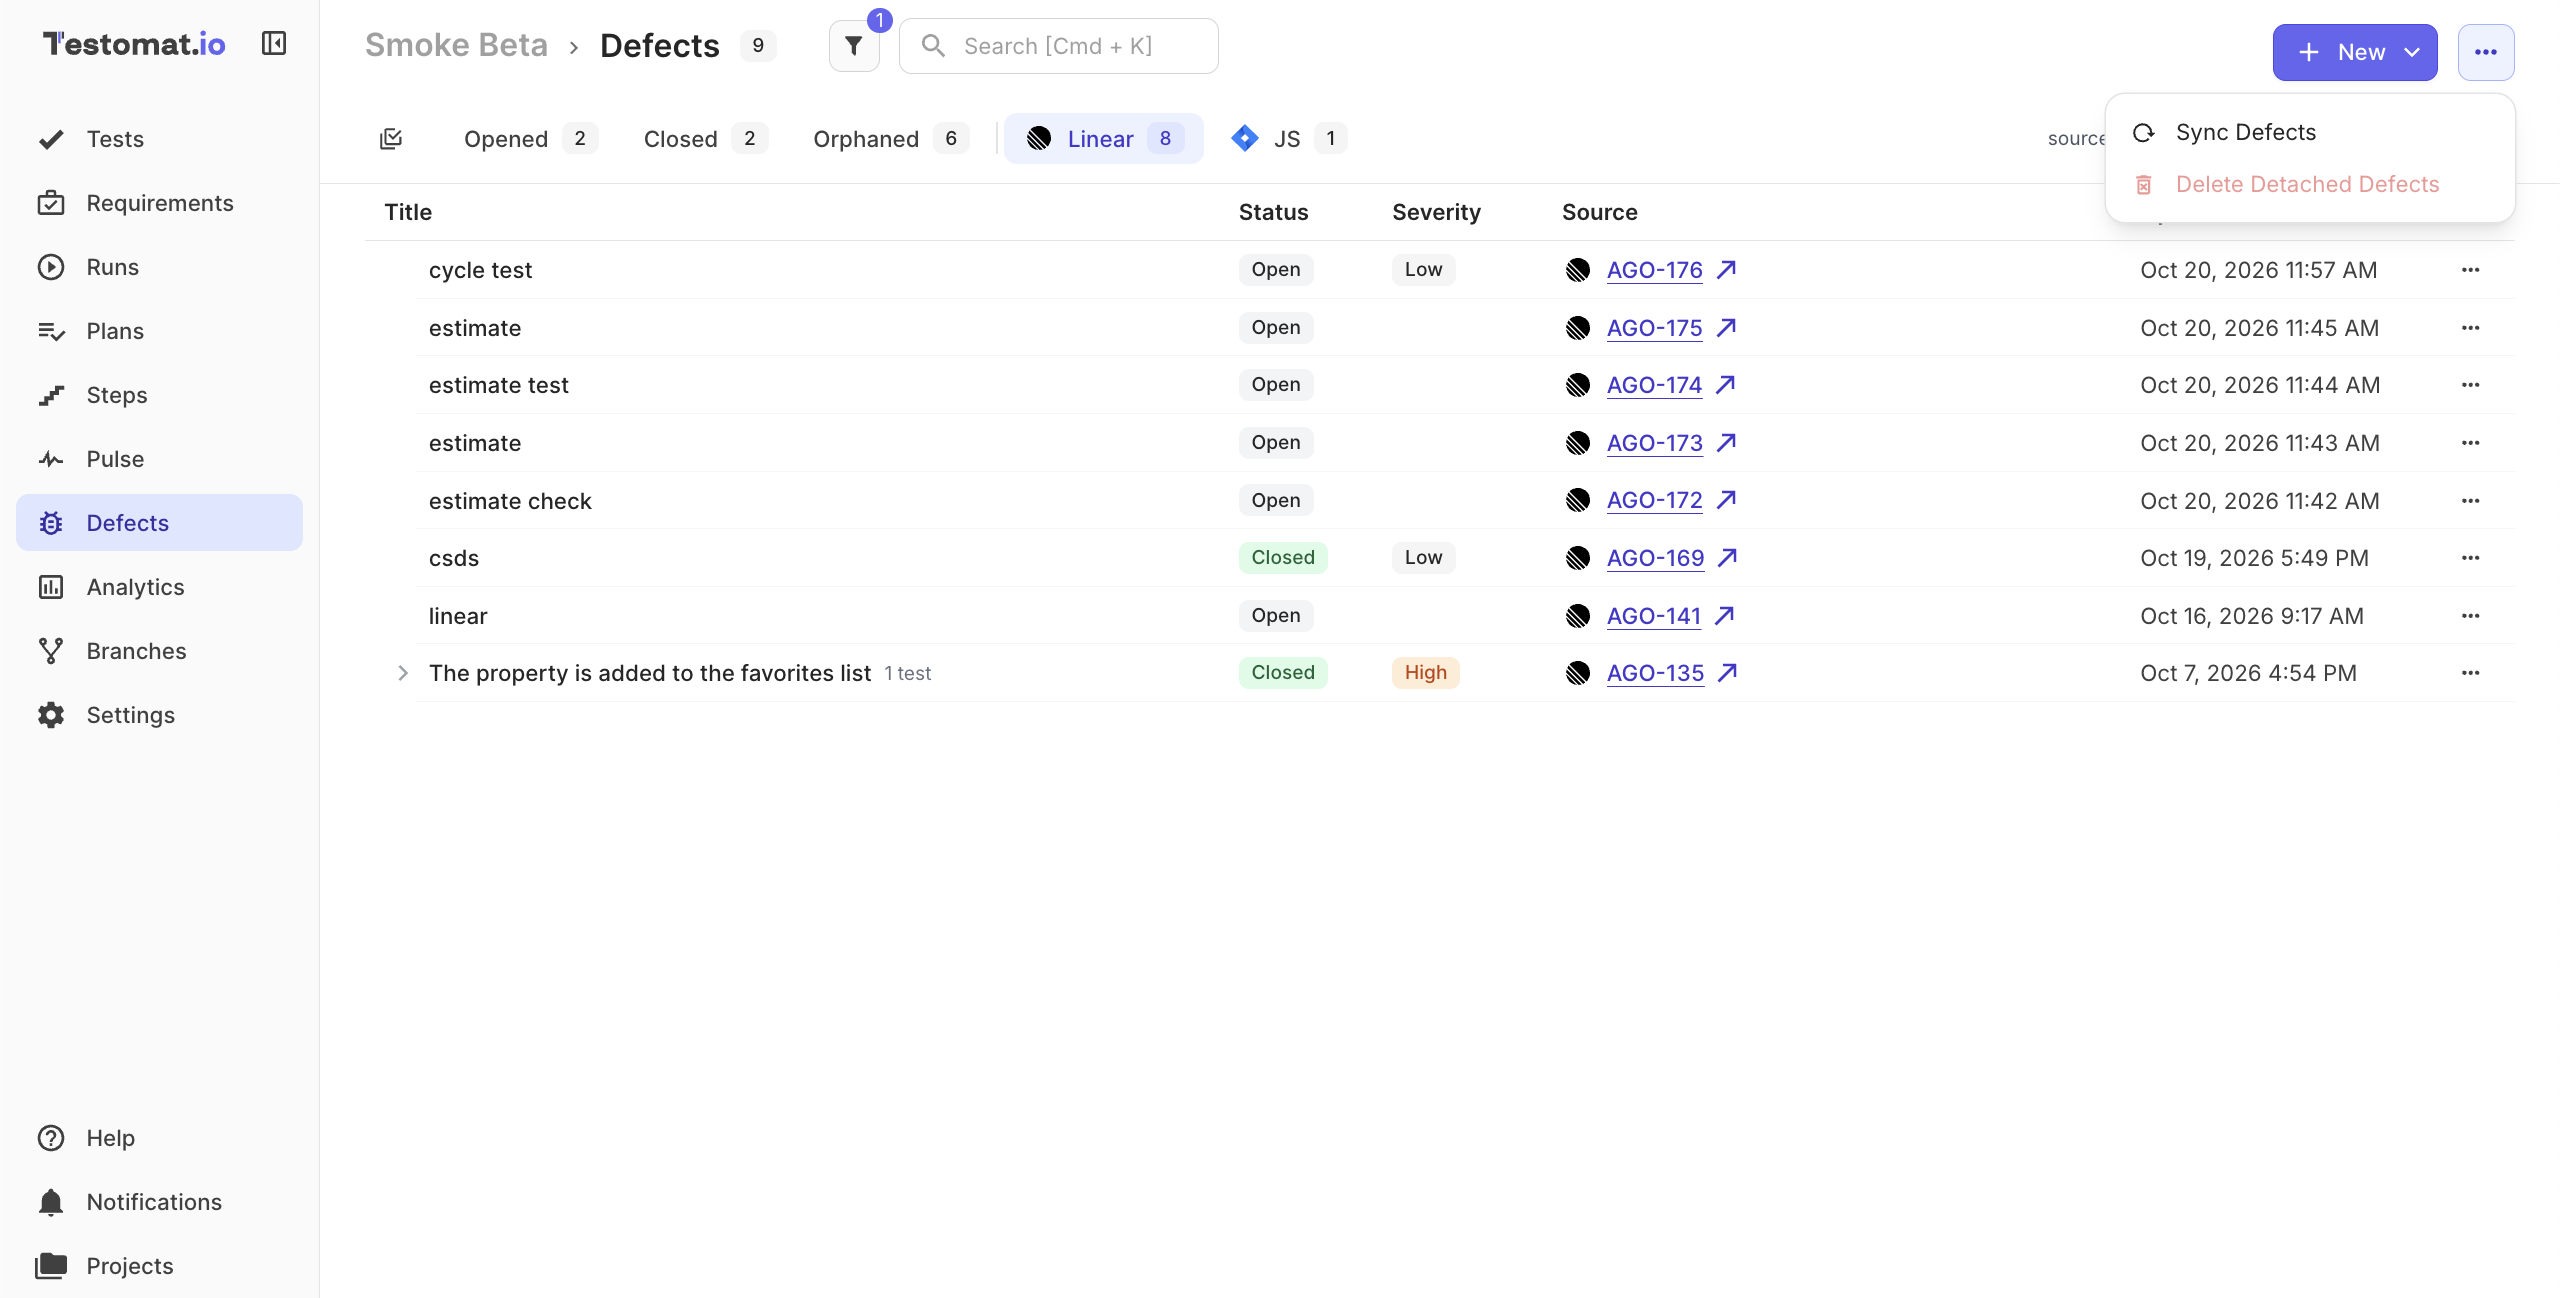
Task: Switch to the Closed tab
Action: [705, 139]
